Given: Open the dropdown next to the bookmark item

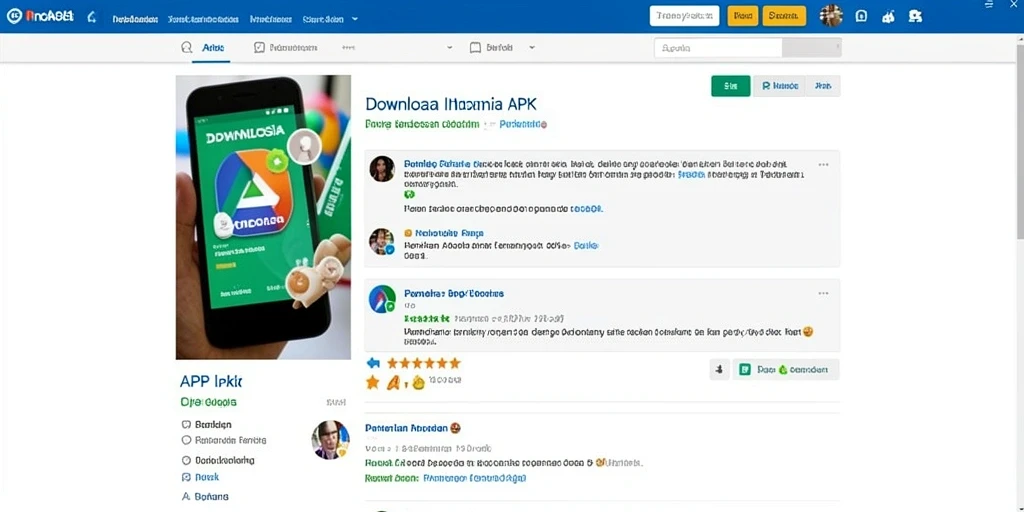Looking at the screenshot, I should 532,48.
